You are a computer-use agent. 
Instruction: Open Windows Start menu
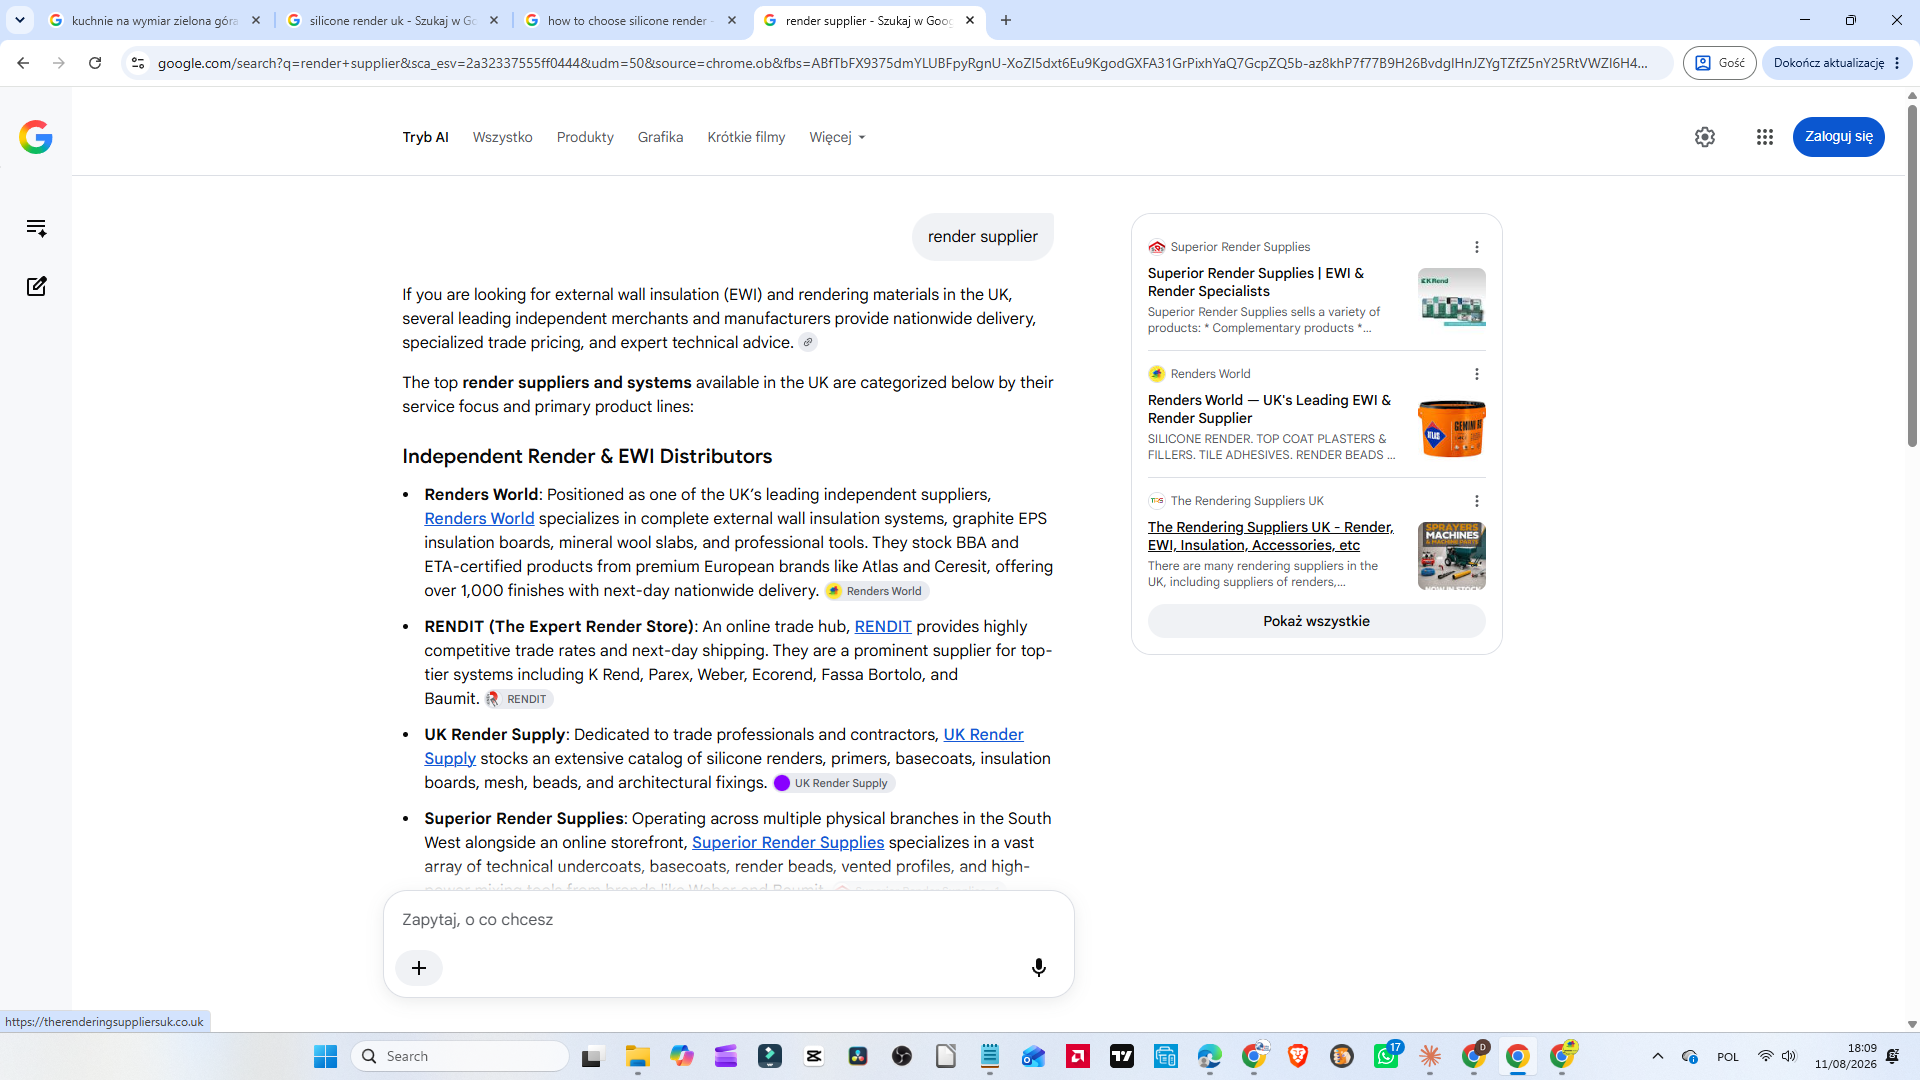pos(326,1056)
